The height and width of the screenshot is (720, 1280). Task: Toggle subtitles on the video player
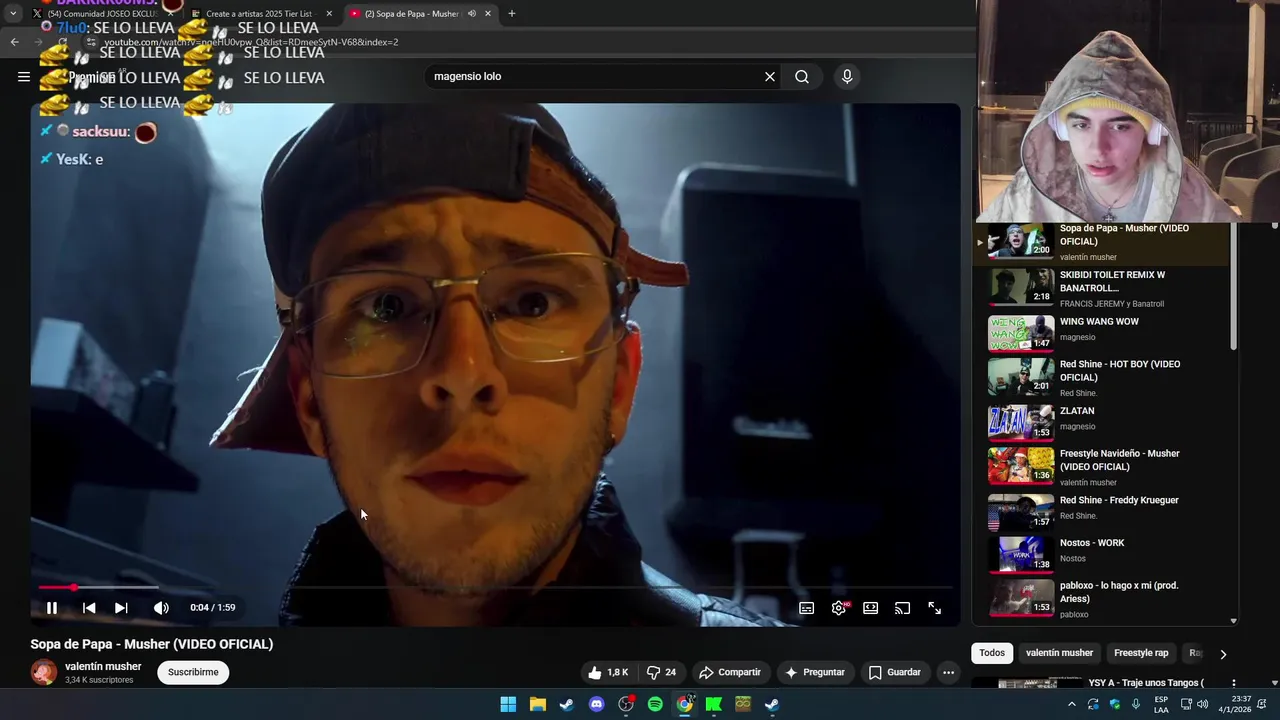(x=806, y=608)
